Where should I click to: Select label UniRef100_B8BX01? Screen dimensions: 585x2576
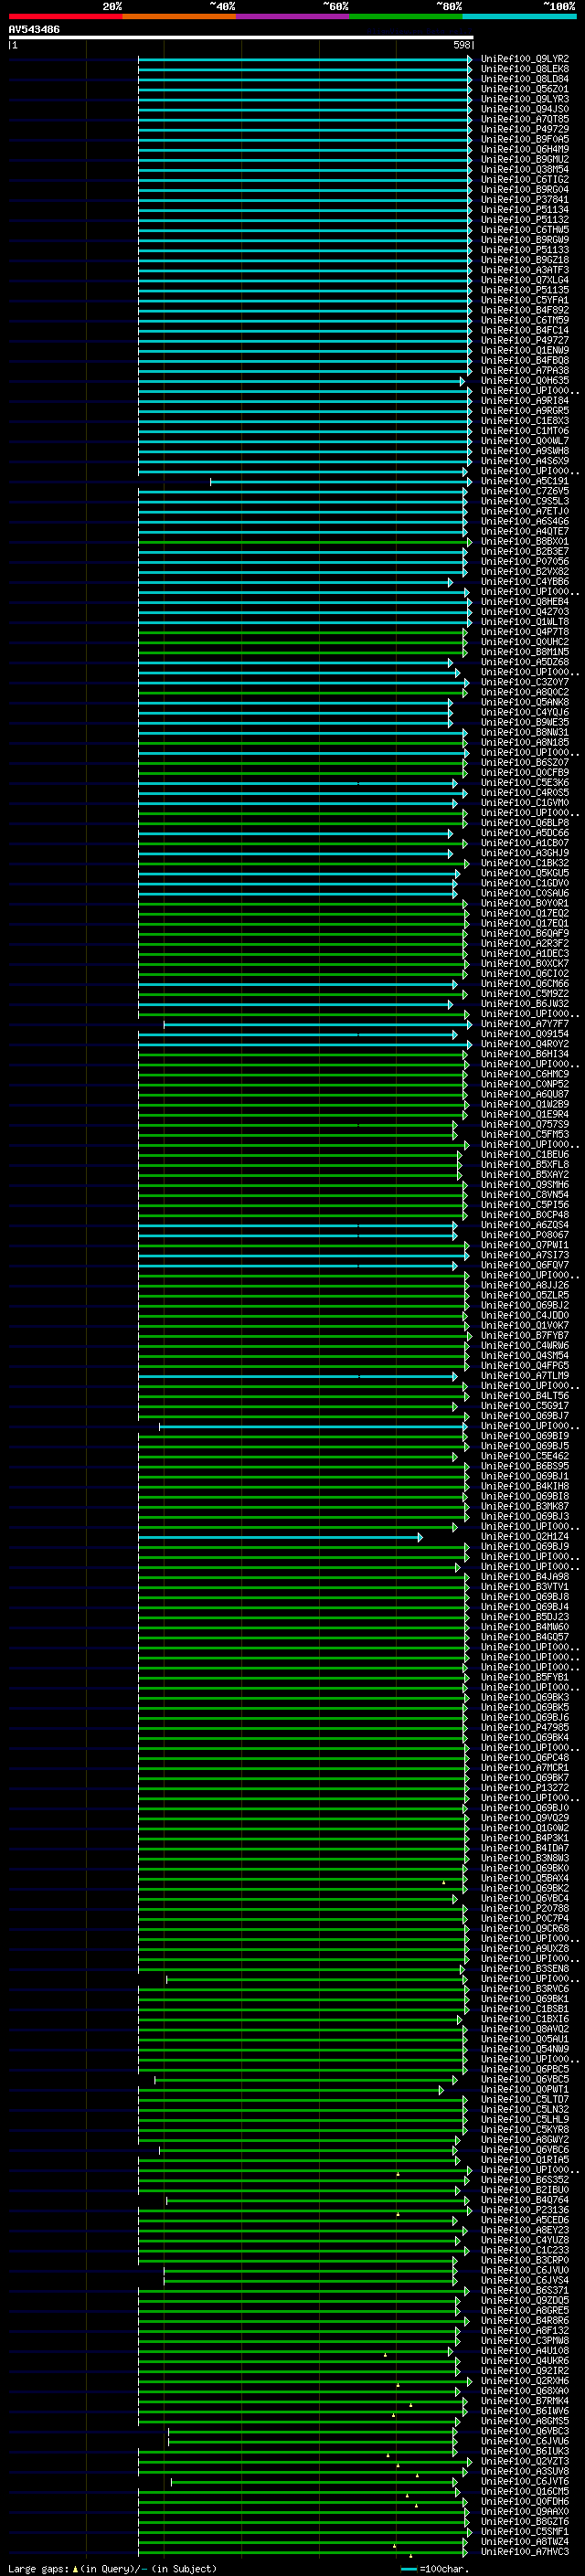pyautogui.click(x=525, y=542)
